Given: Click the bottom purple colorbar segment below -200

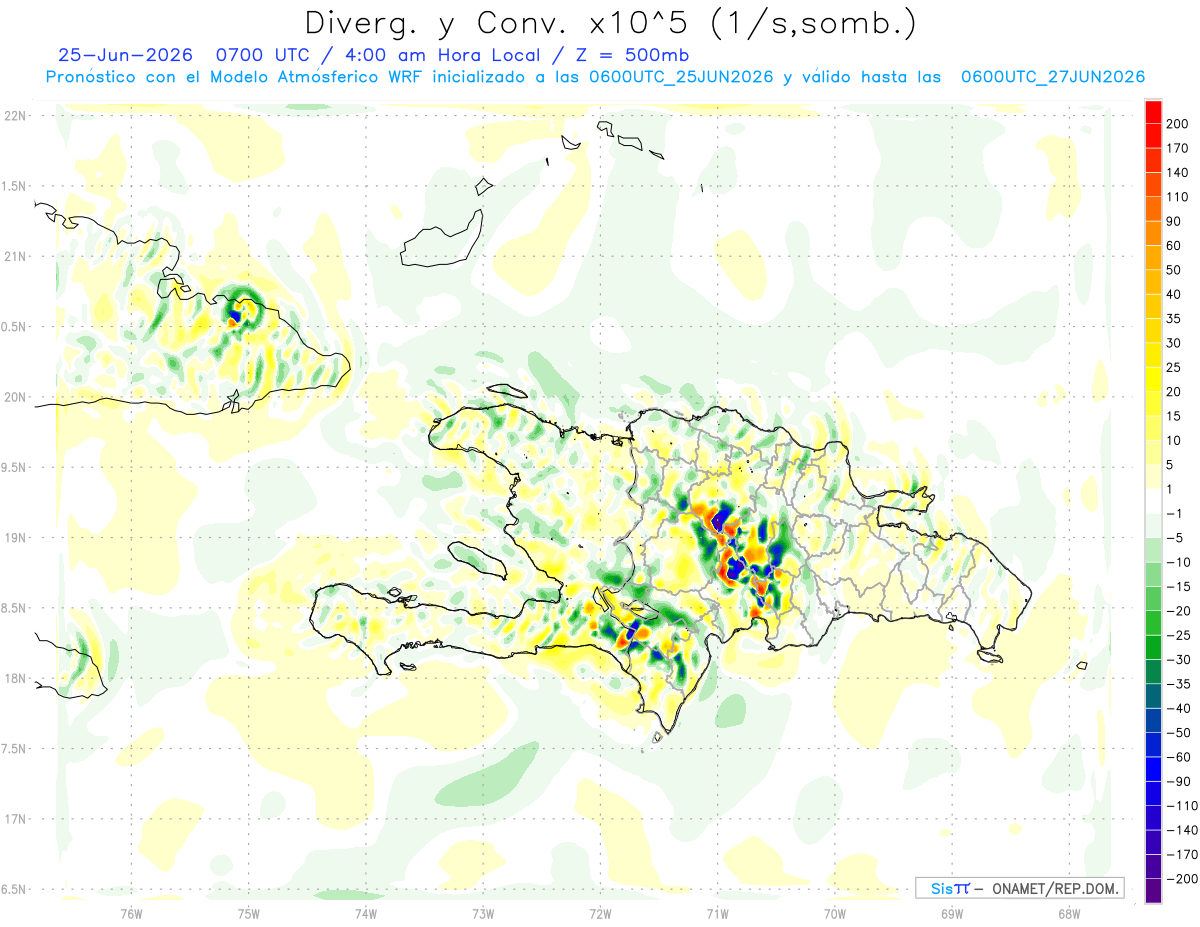Looking at the screenshot, I should tap(1154, 890).
